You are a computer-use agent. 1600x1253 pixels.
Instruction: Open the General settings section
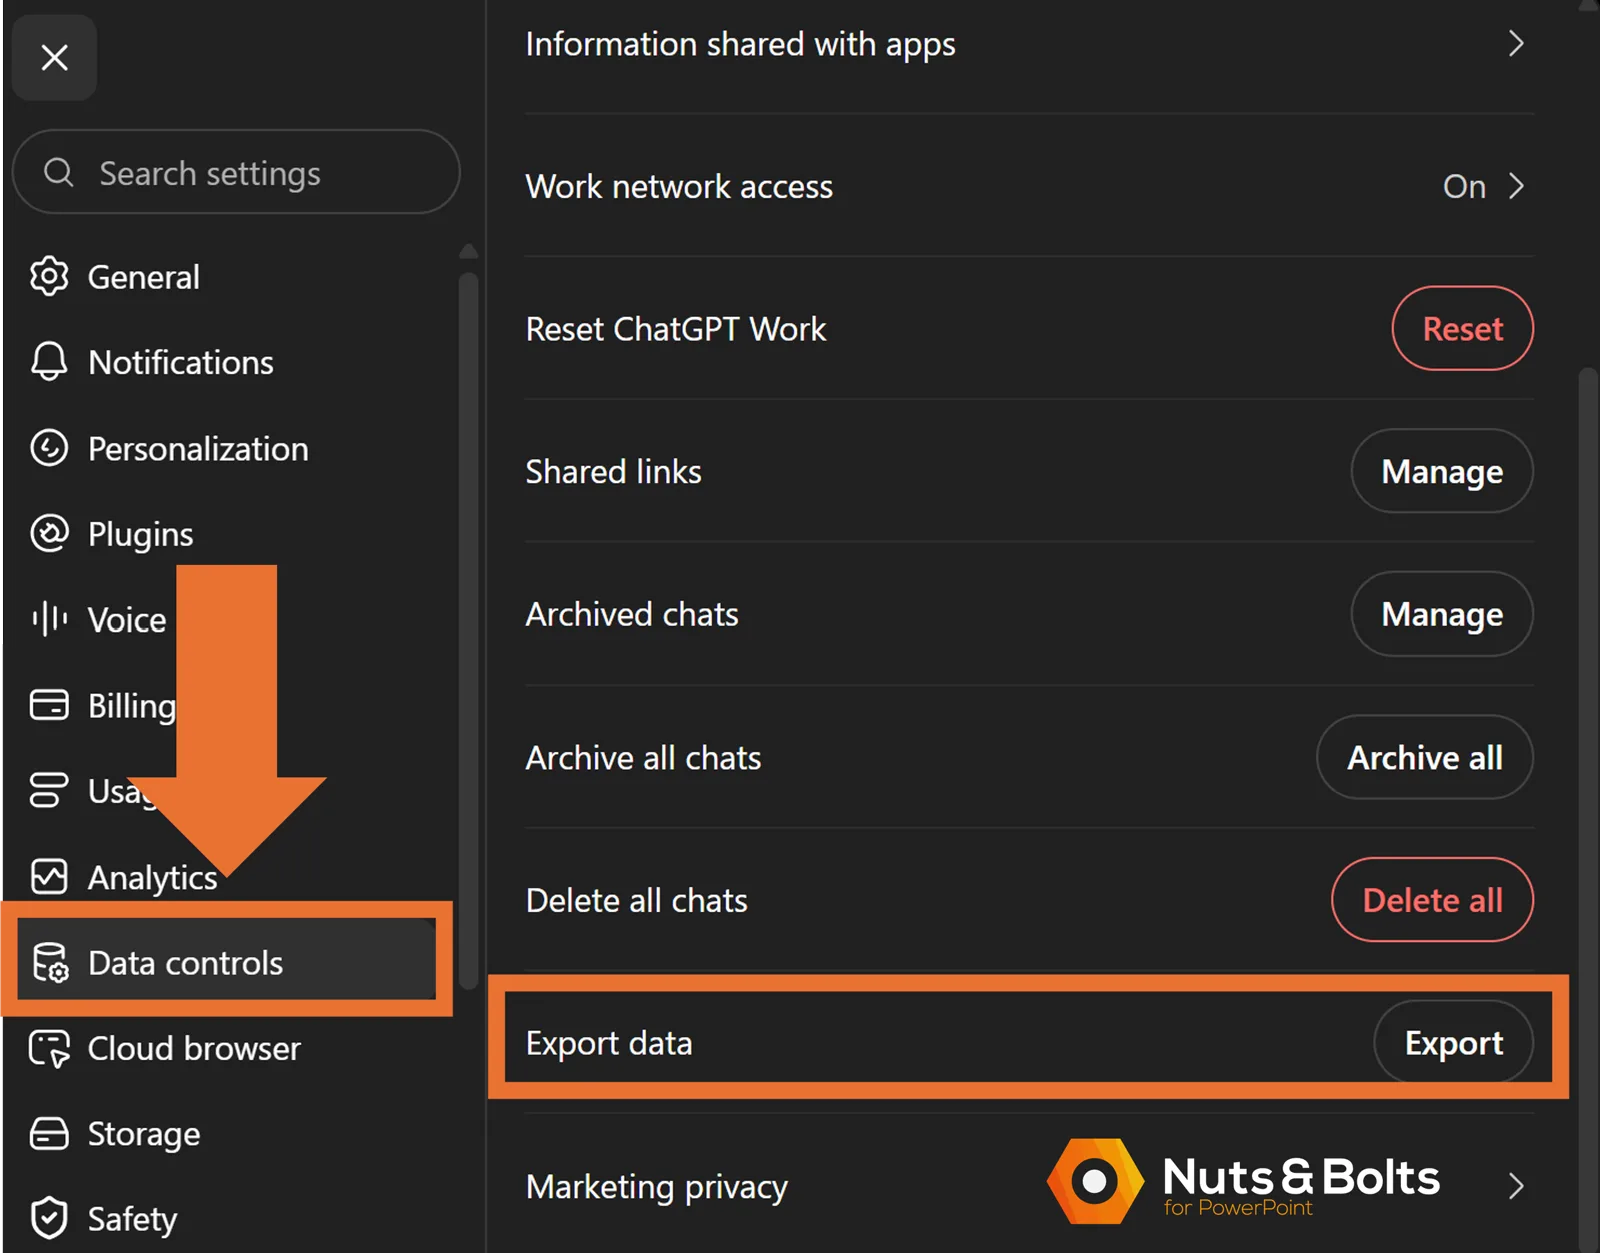pyautogui.click(x=143, y=277)
